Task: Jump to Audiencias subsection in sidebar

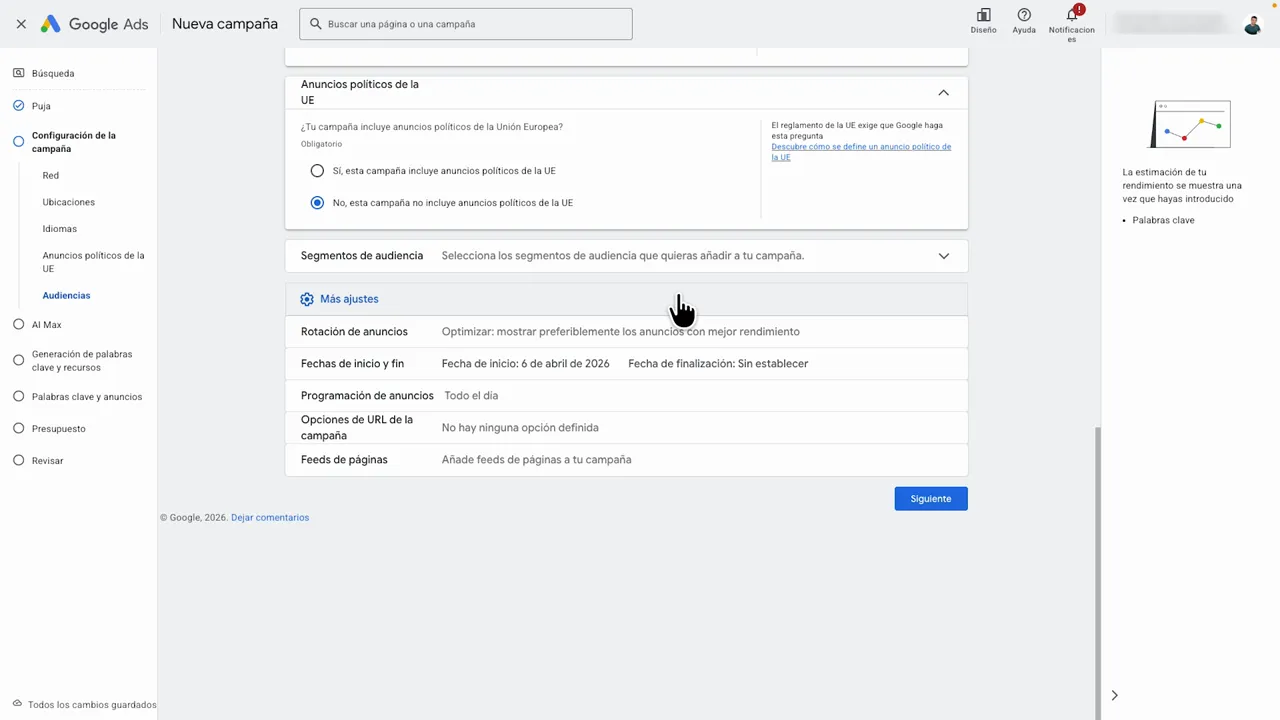Action: pos(66,296)
